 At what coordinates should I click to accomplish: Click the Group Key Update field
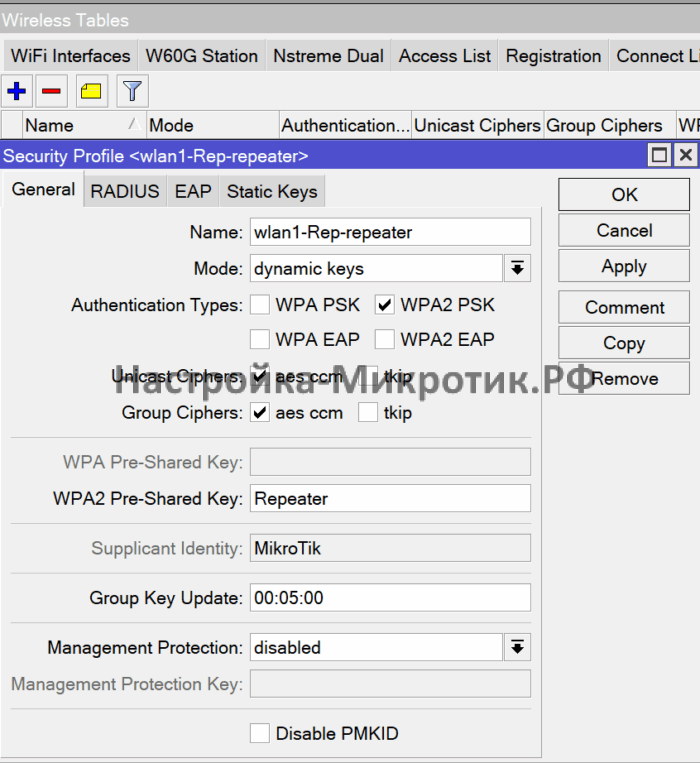coord(390,598)
